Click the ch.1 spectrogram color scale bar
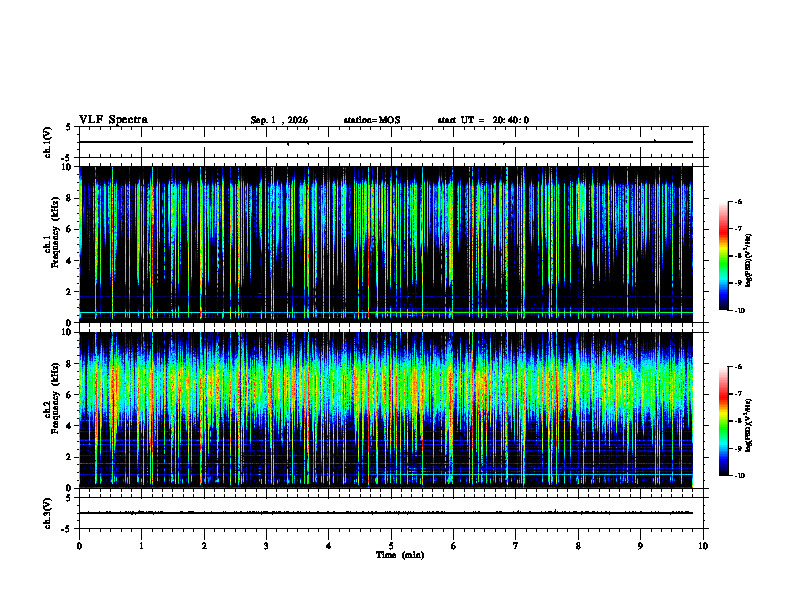Screen dimensions: 792x612 click(x=723, y=256)
